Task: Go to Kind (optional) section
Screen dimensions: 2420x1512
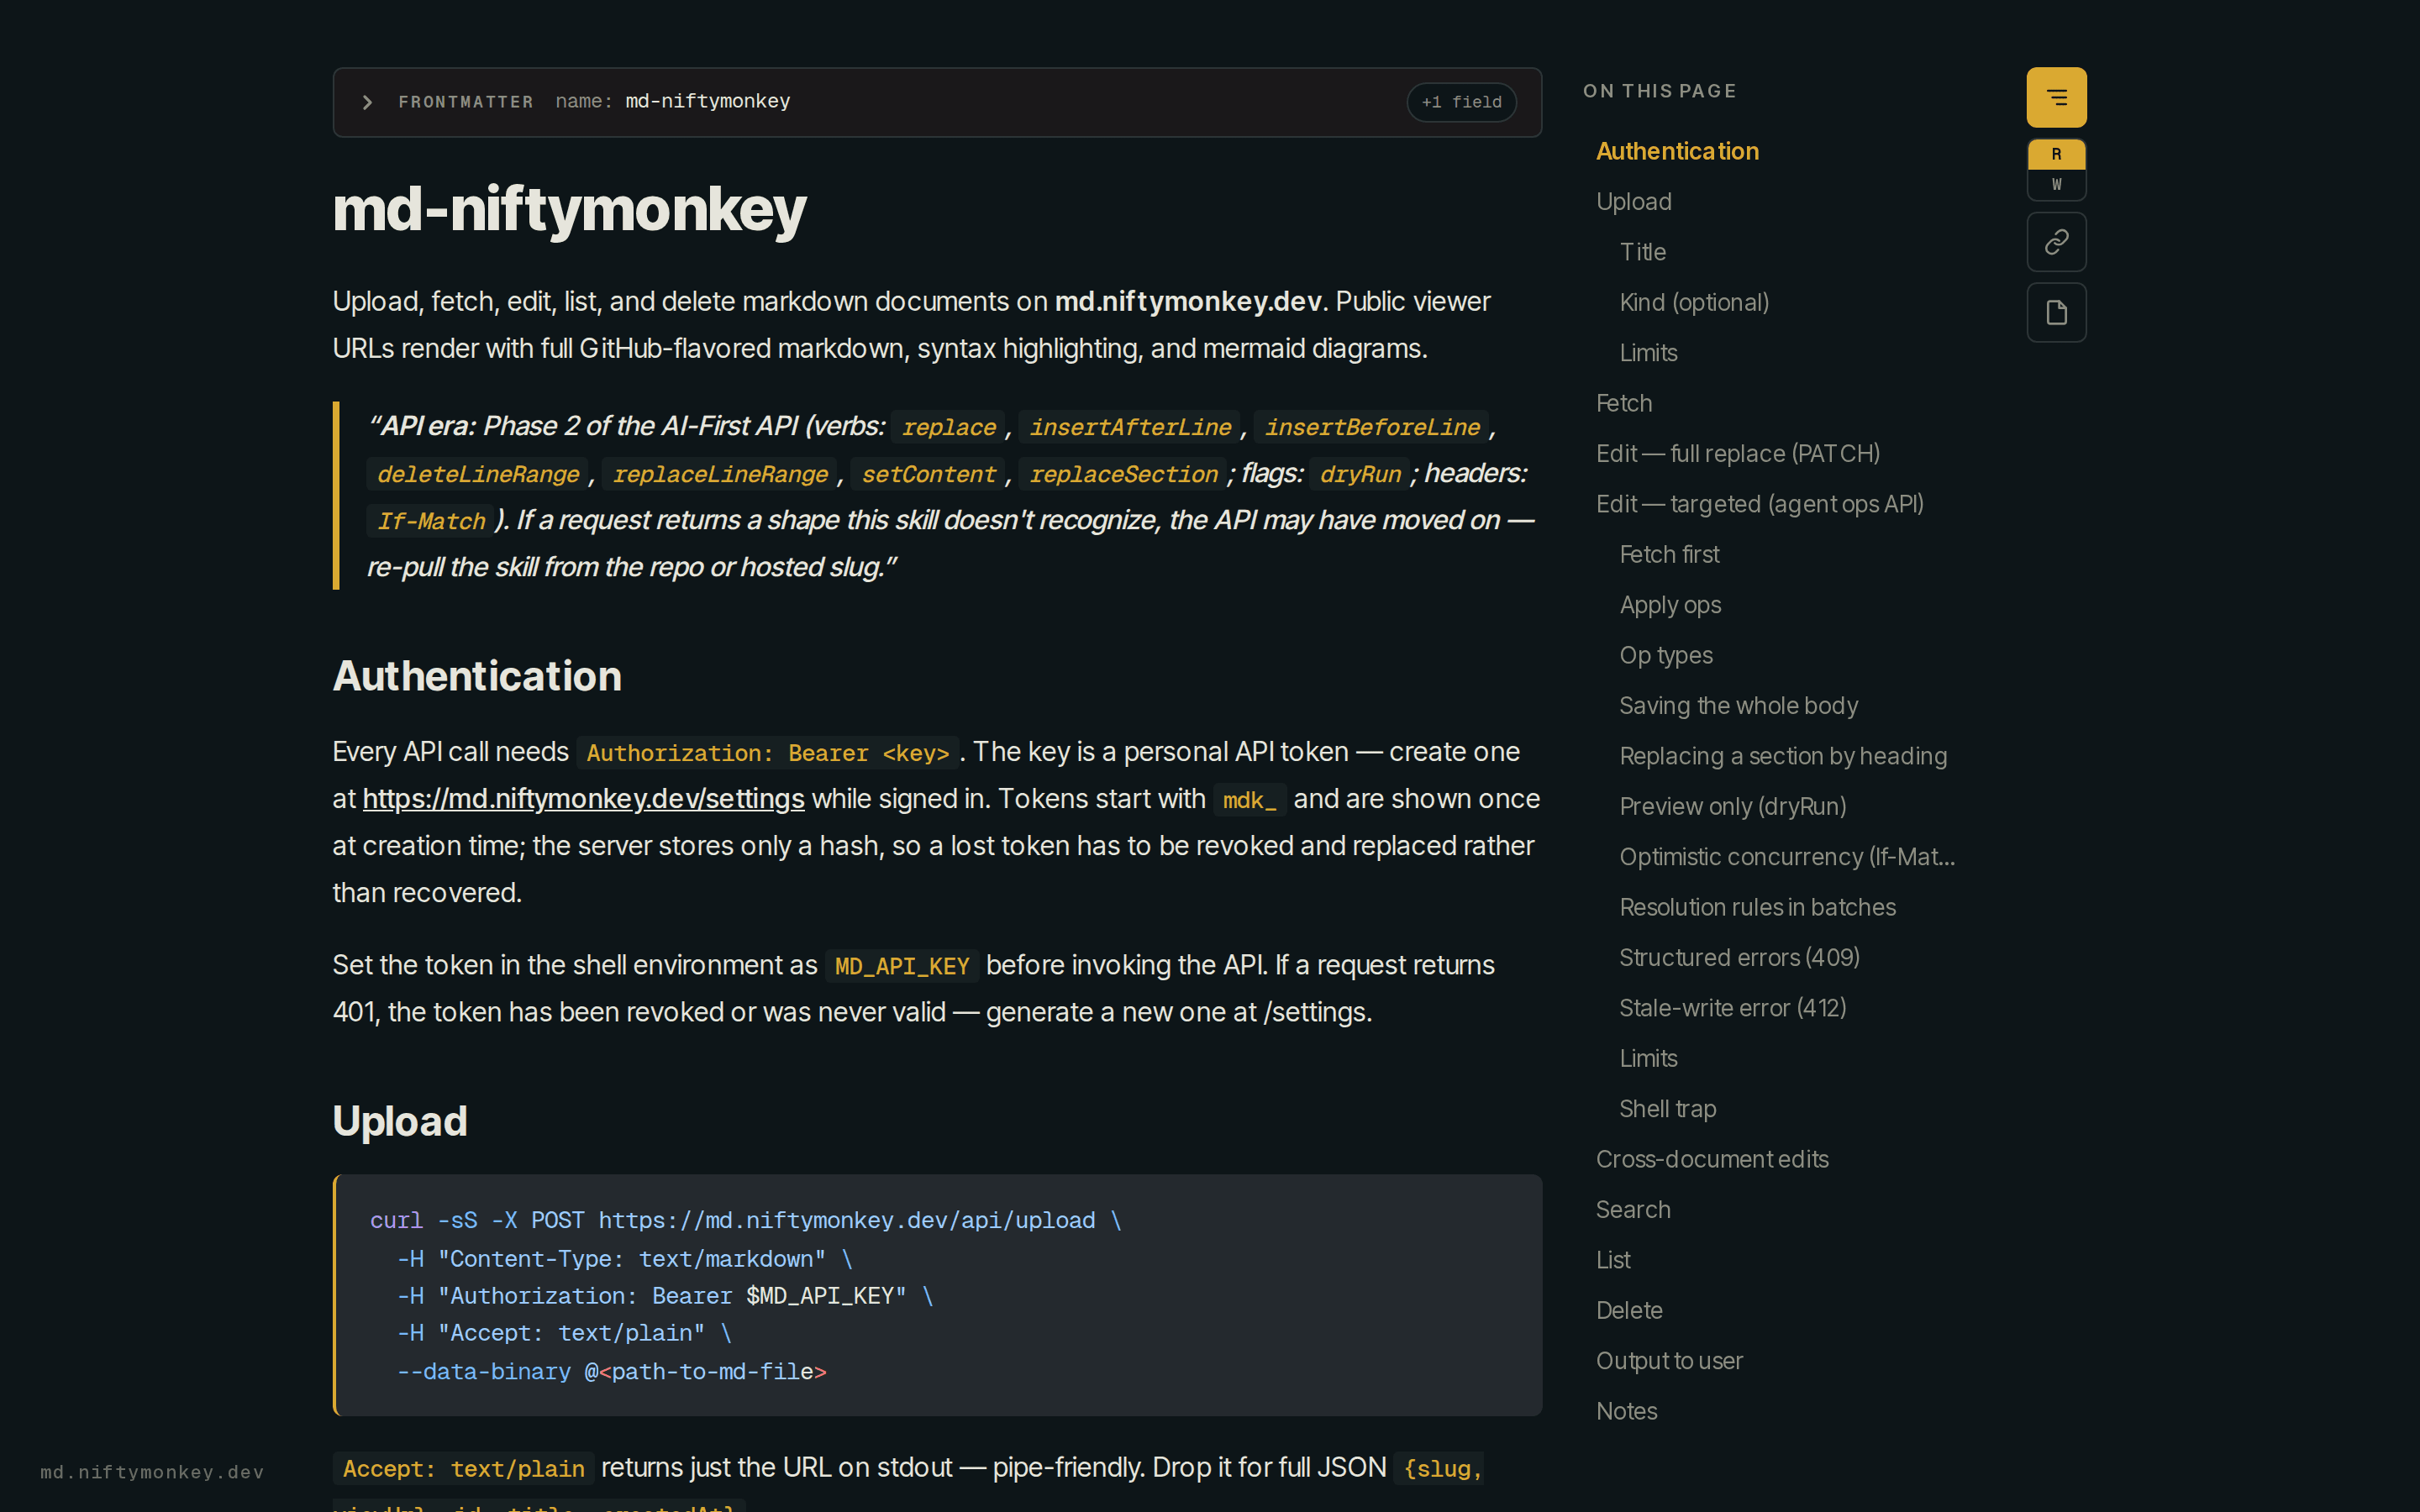Action: [1694, 302]
